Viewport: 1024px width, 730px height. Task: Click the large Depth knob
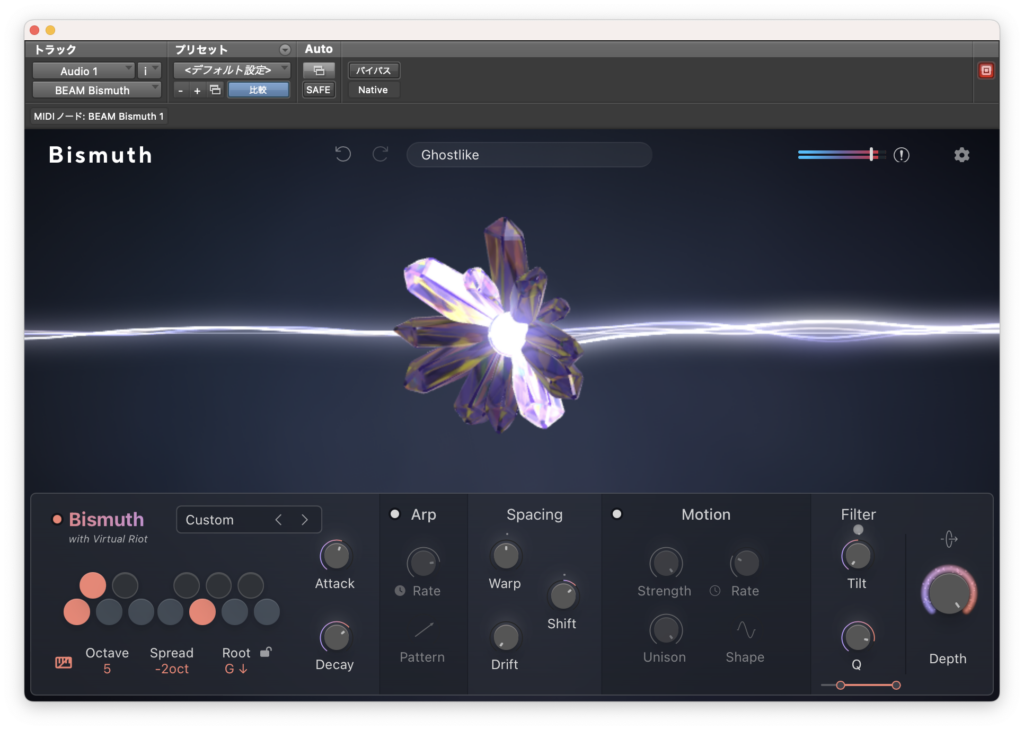pyautogui.click(x=949, y=593)
